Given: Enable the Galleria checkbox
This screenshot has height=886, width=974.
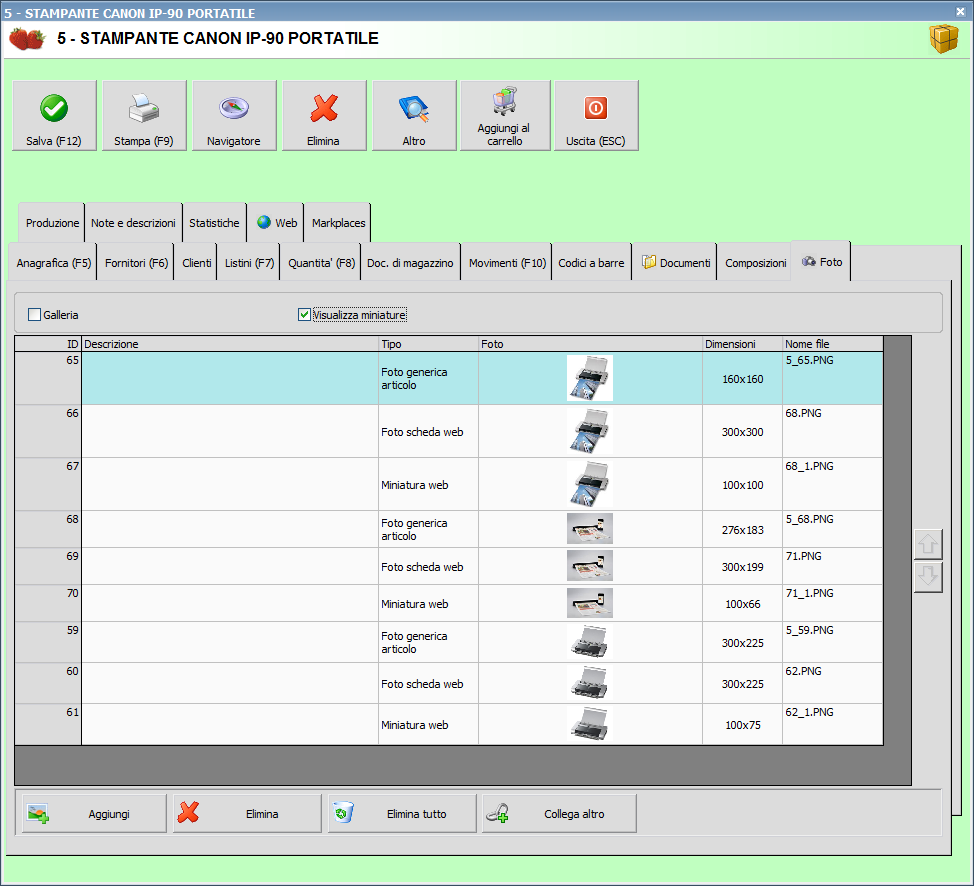Looking at the screenshot, I should [35, 315].
